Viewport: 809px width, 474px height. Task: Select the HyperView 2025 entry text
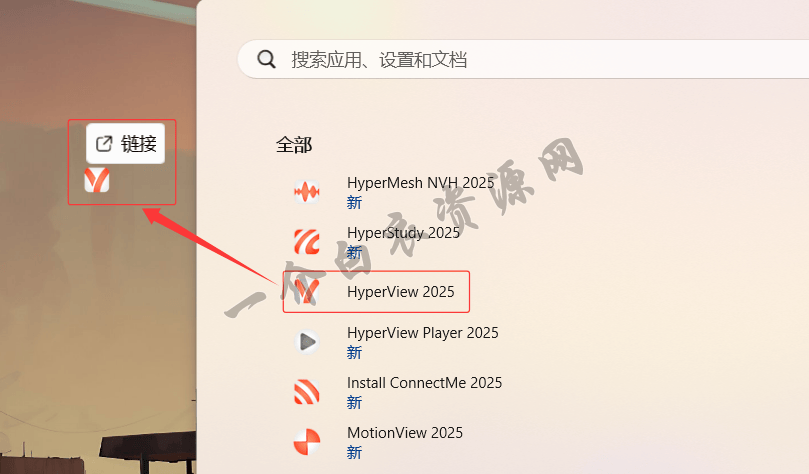coord(400,292)
